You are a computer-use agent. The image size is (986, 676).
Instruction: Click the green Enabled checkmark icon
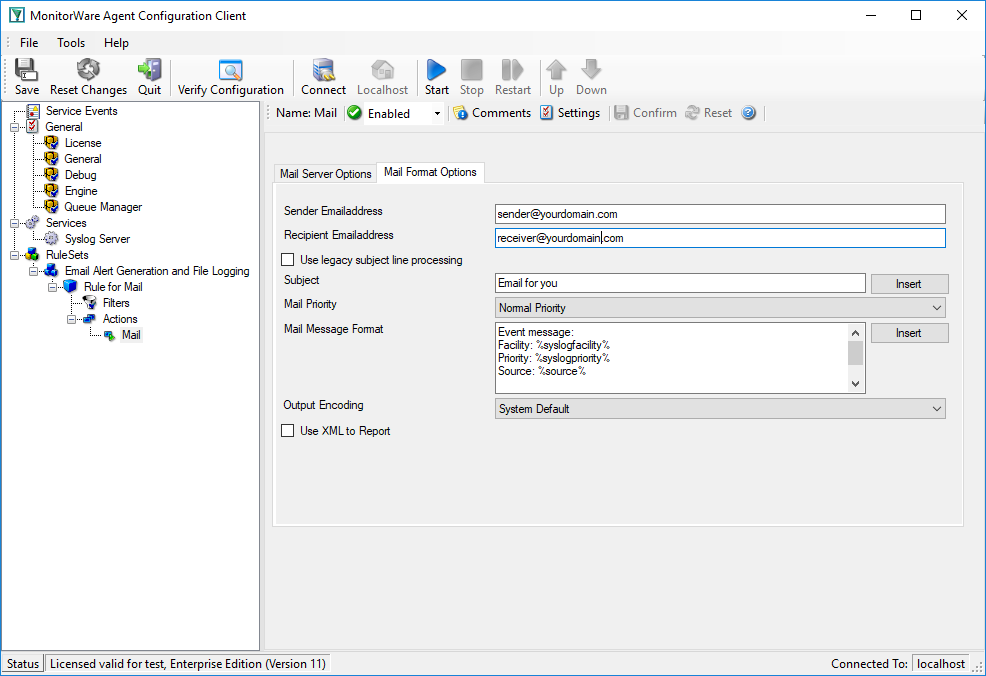pyautogui.click(x=355, y=113)
